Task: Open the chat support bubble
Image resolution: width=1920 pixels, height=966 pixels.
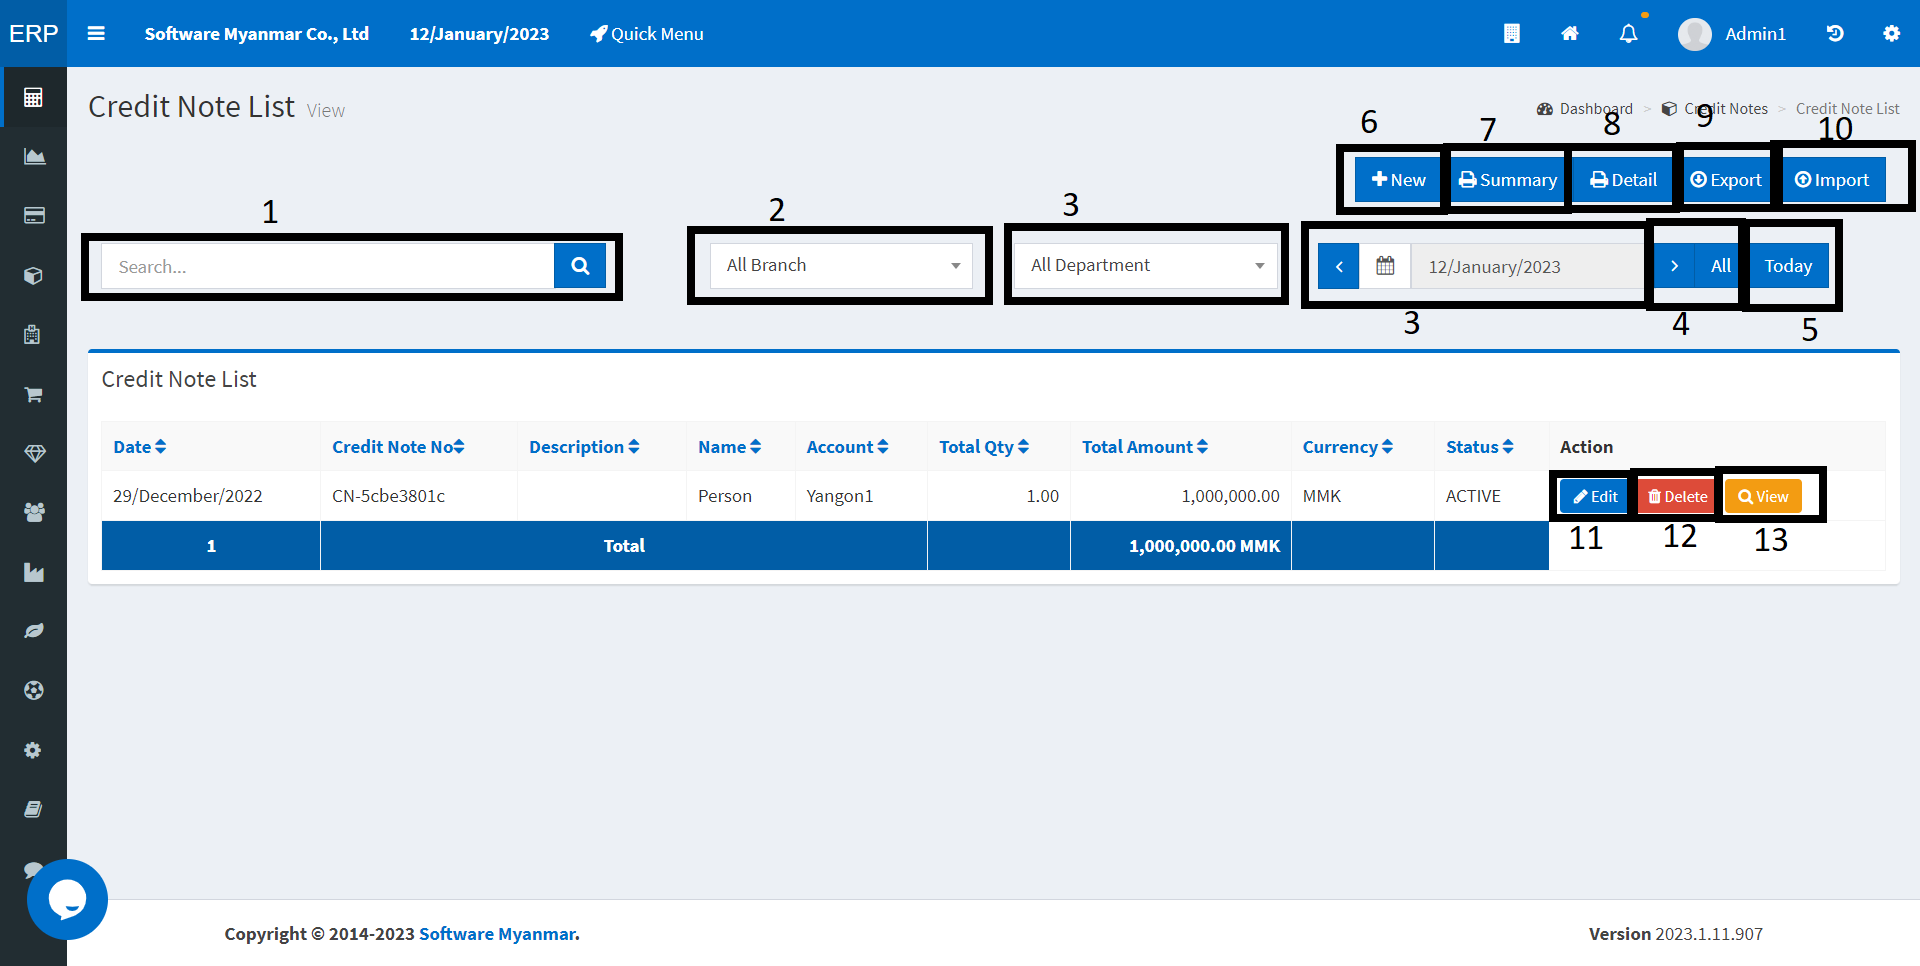Action: pyautogui.click(x=67, y=899)
